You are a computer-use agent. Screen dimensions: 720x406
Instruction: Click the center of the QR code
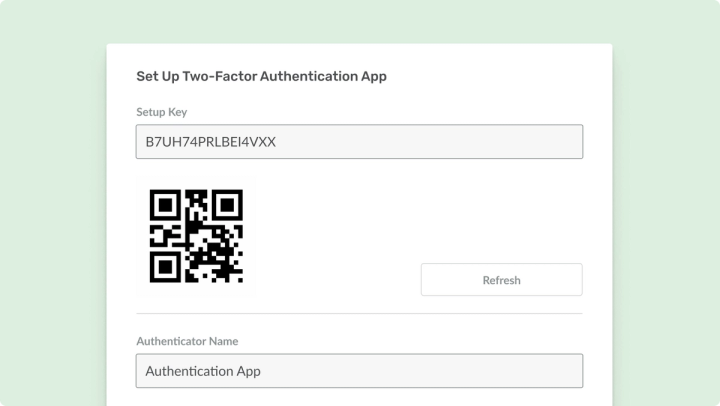196,236
